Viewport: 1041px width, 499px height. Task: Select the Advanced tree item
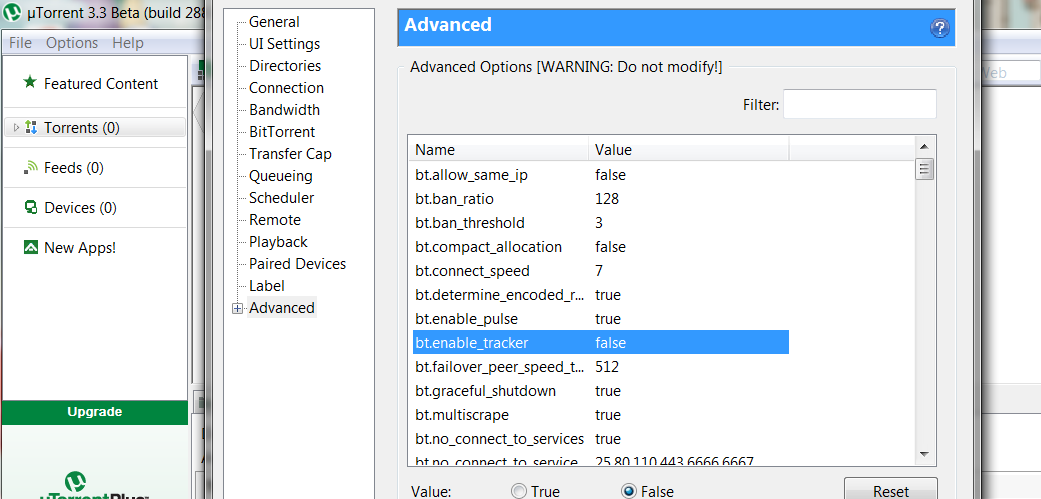coord(281,307)
